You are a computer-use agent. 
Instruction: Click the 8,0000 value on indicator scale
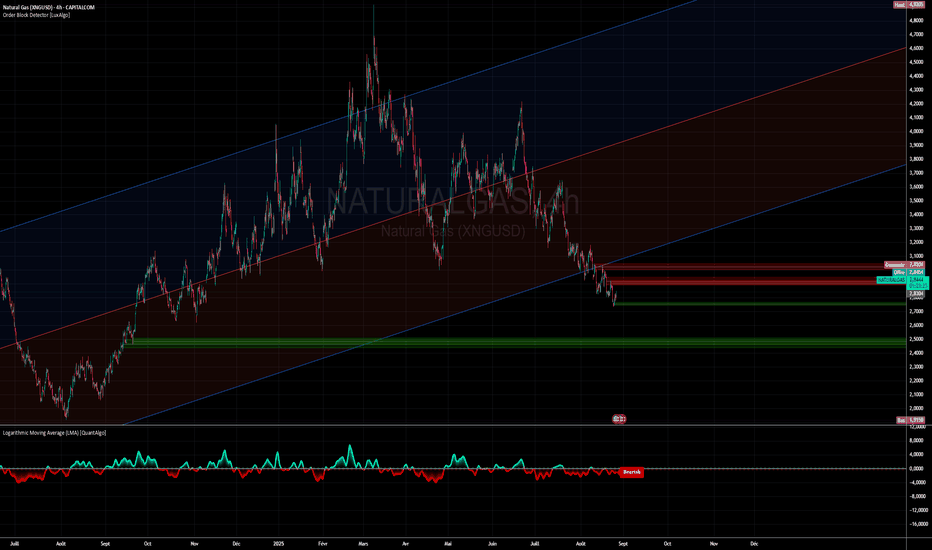[916, 441]
